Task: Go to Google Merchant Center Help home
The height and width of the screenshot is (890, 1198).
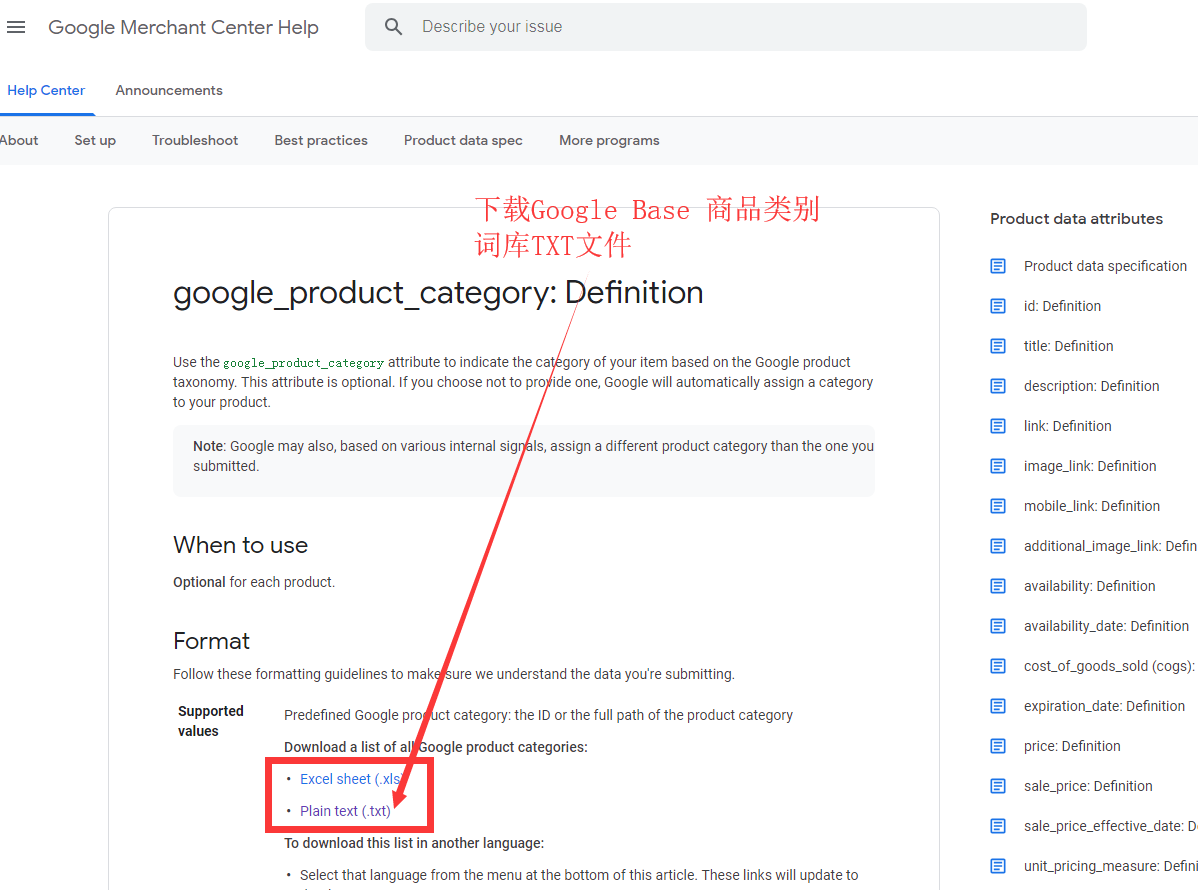Action: pyautogui.click(x=183, y=28)
